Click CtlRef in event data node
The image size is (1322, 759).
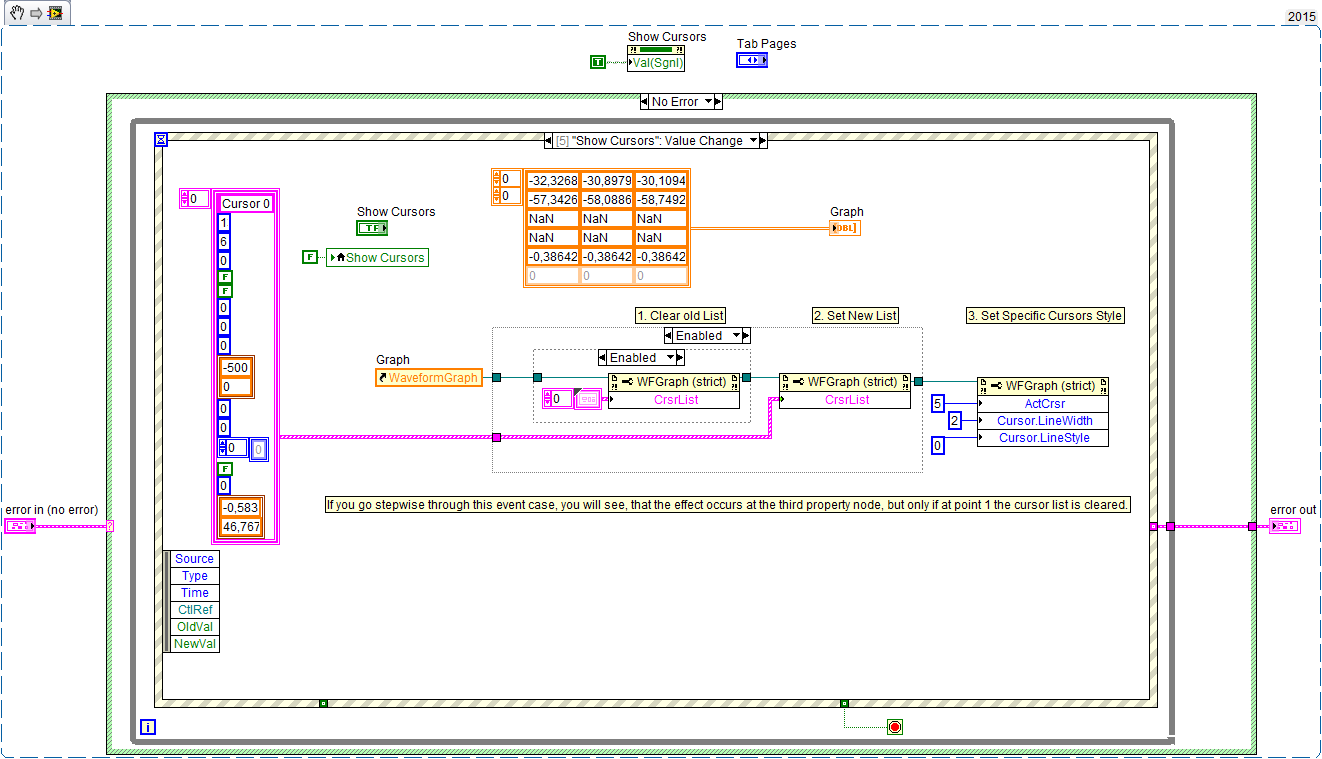[x=194, y=610]
